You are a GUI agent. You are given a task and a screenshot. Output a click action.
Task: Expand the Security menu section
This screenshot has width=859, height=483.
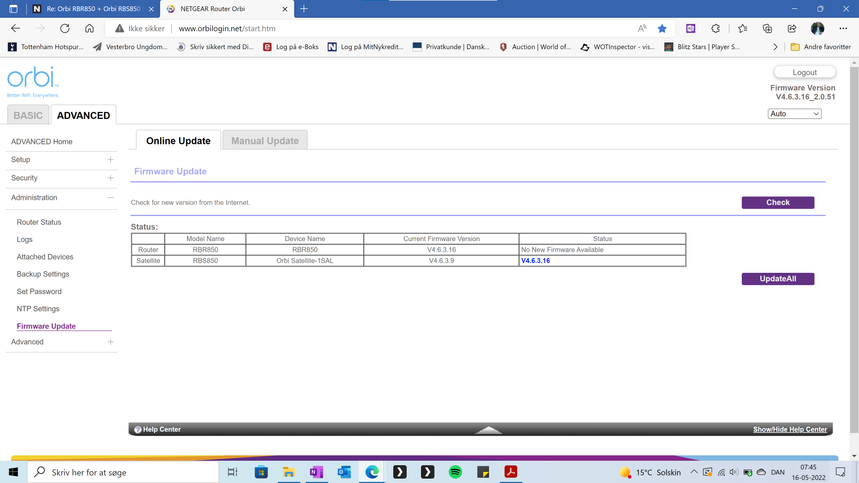click(110, 178)
